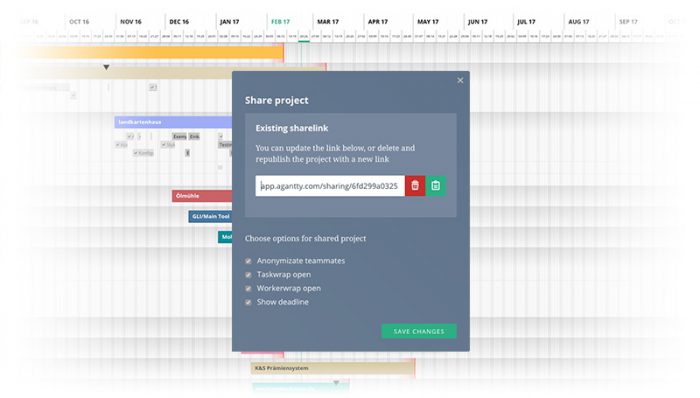Select the FEB 17 month header
The image size is (700, 398).
pos(280,21)
